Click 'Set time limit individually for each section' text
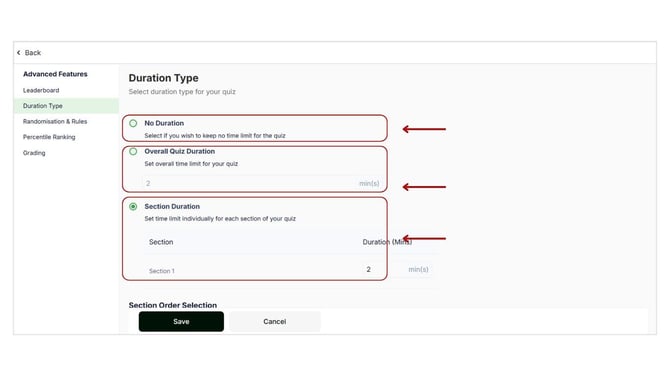This screenshot has width=670, height=376. pos(220,218)
